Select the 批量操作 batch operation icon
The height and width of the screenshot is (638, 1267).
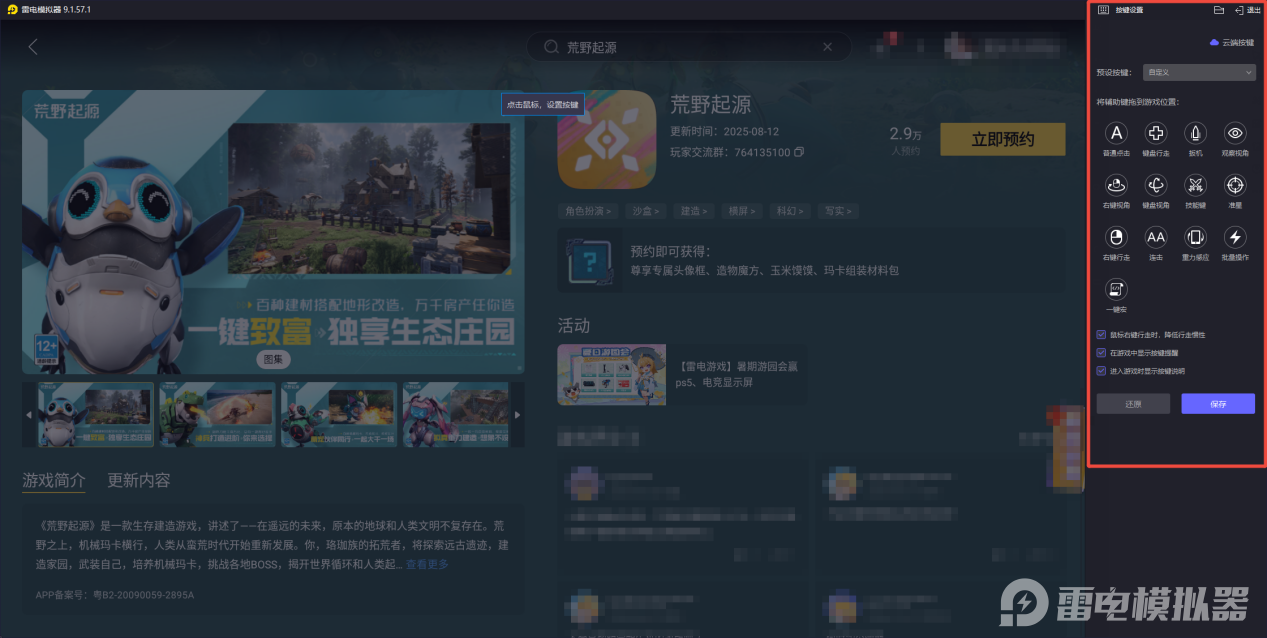[x=1234, y=238]
